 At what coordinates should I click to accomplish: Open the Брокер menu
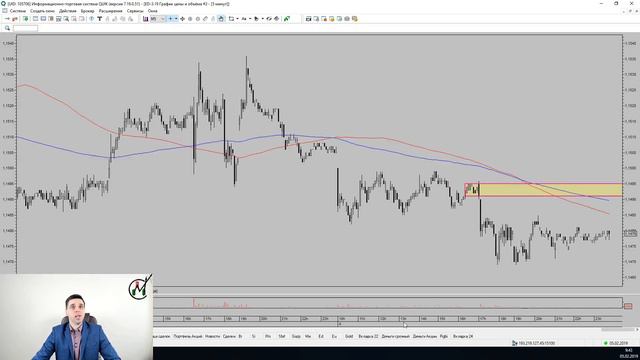point(87,11)
